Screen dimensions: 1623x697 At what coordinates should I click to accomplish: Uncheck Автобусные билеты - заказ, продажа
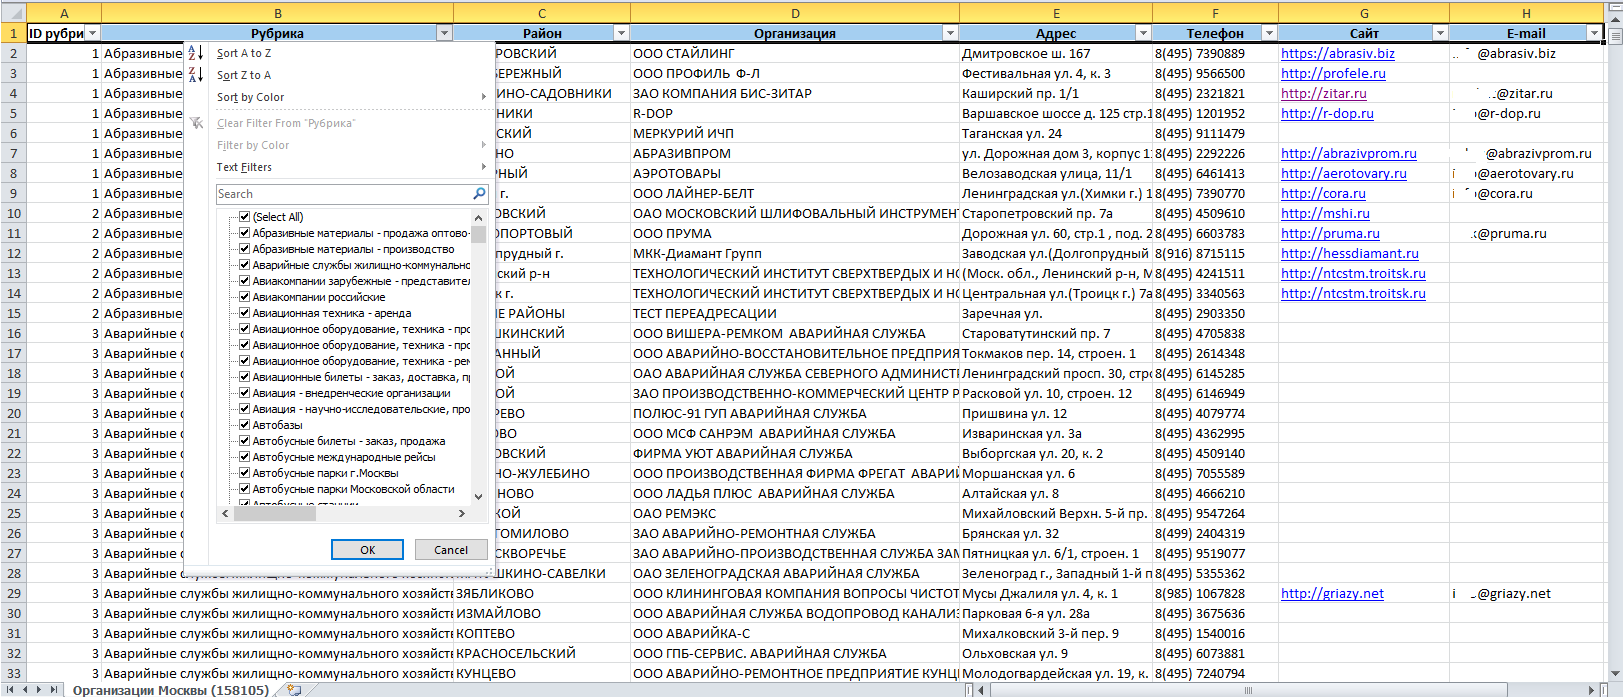tap(244, 441)
